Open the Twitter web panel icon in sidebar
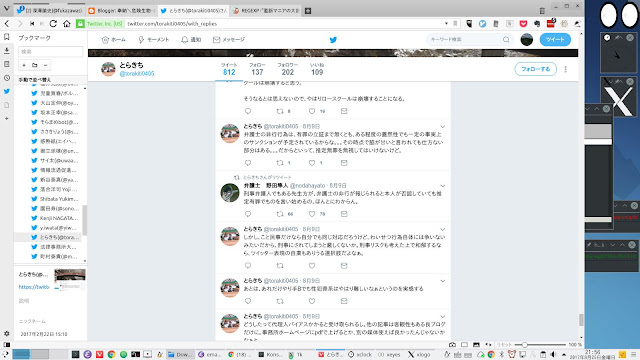Image resolution: width=640 pixels, height=360 pixels. [7, 91]
